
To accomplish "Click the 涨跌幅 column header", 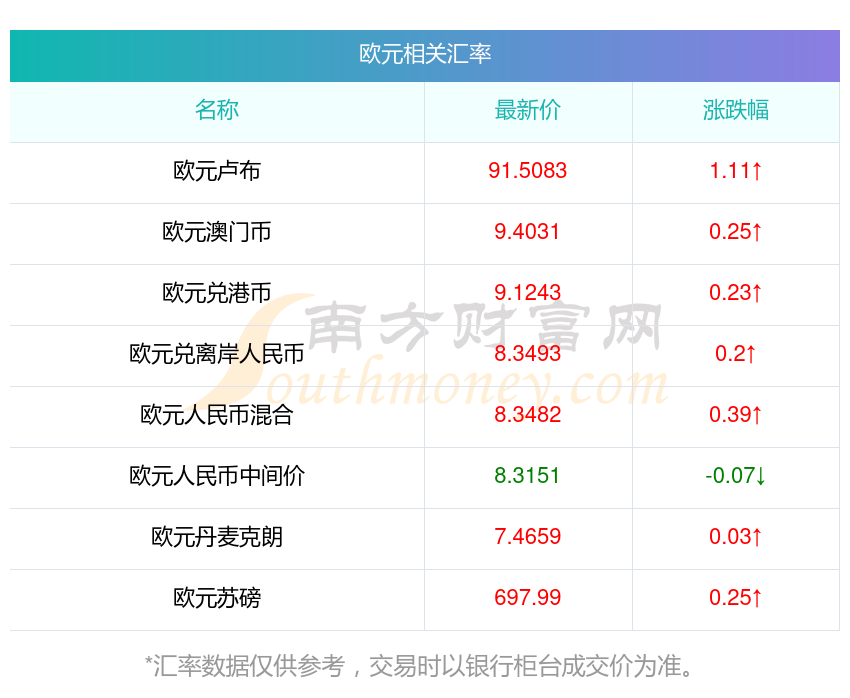I will [736, 110].
